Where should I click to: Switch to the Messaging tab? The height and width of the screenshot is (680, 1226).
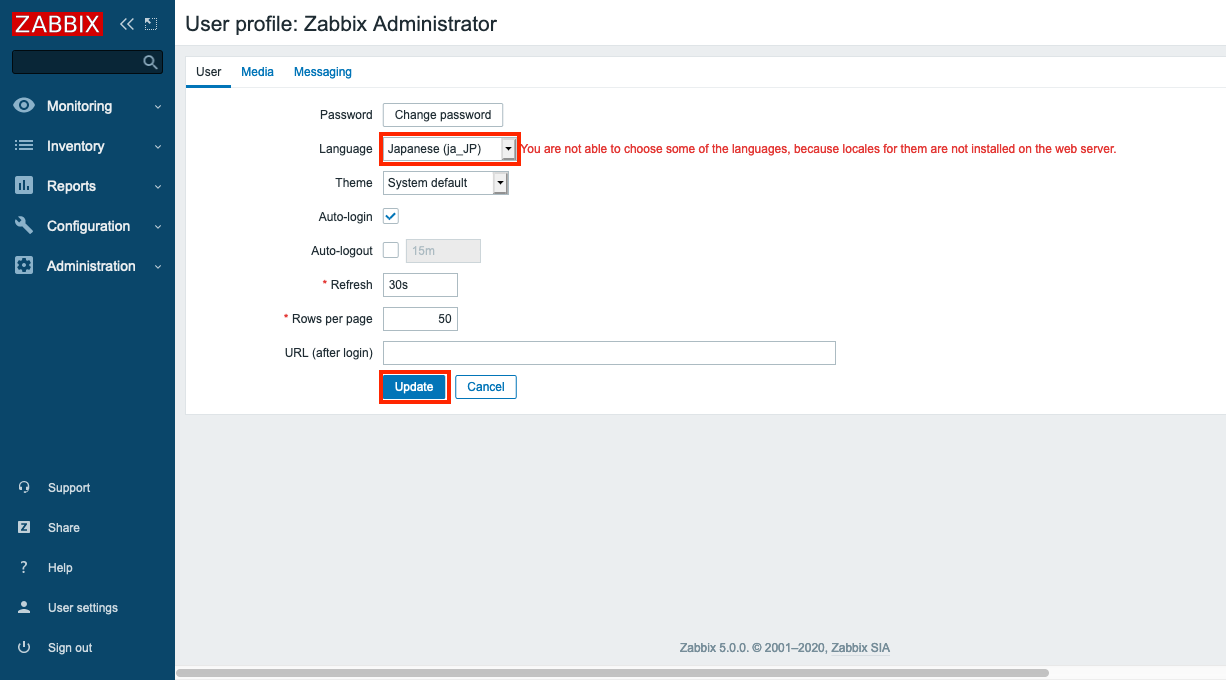(x=323, y=72)
